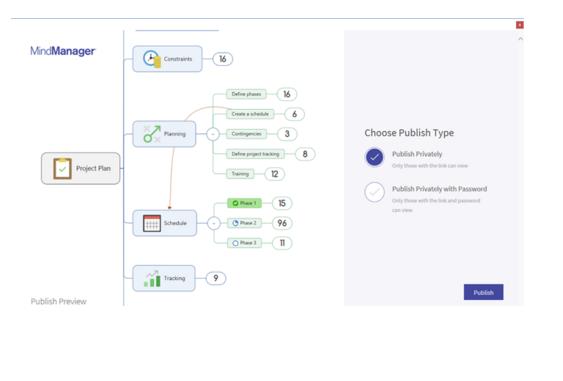Click the calendar icon on Schedule topic
The image size is (563, 381).
click(152, 223)
